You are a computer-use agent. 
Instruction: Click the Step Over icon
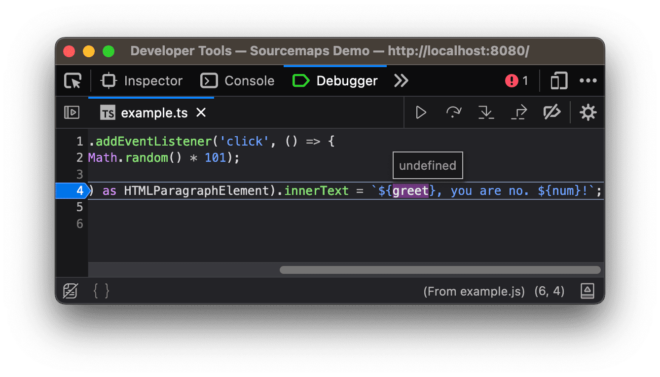pos(453,113)
